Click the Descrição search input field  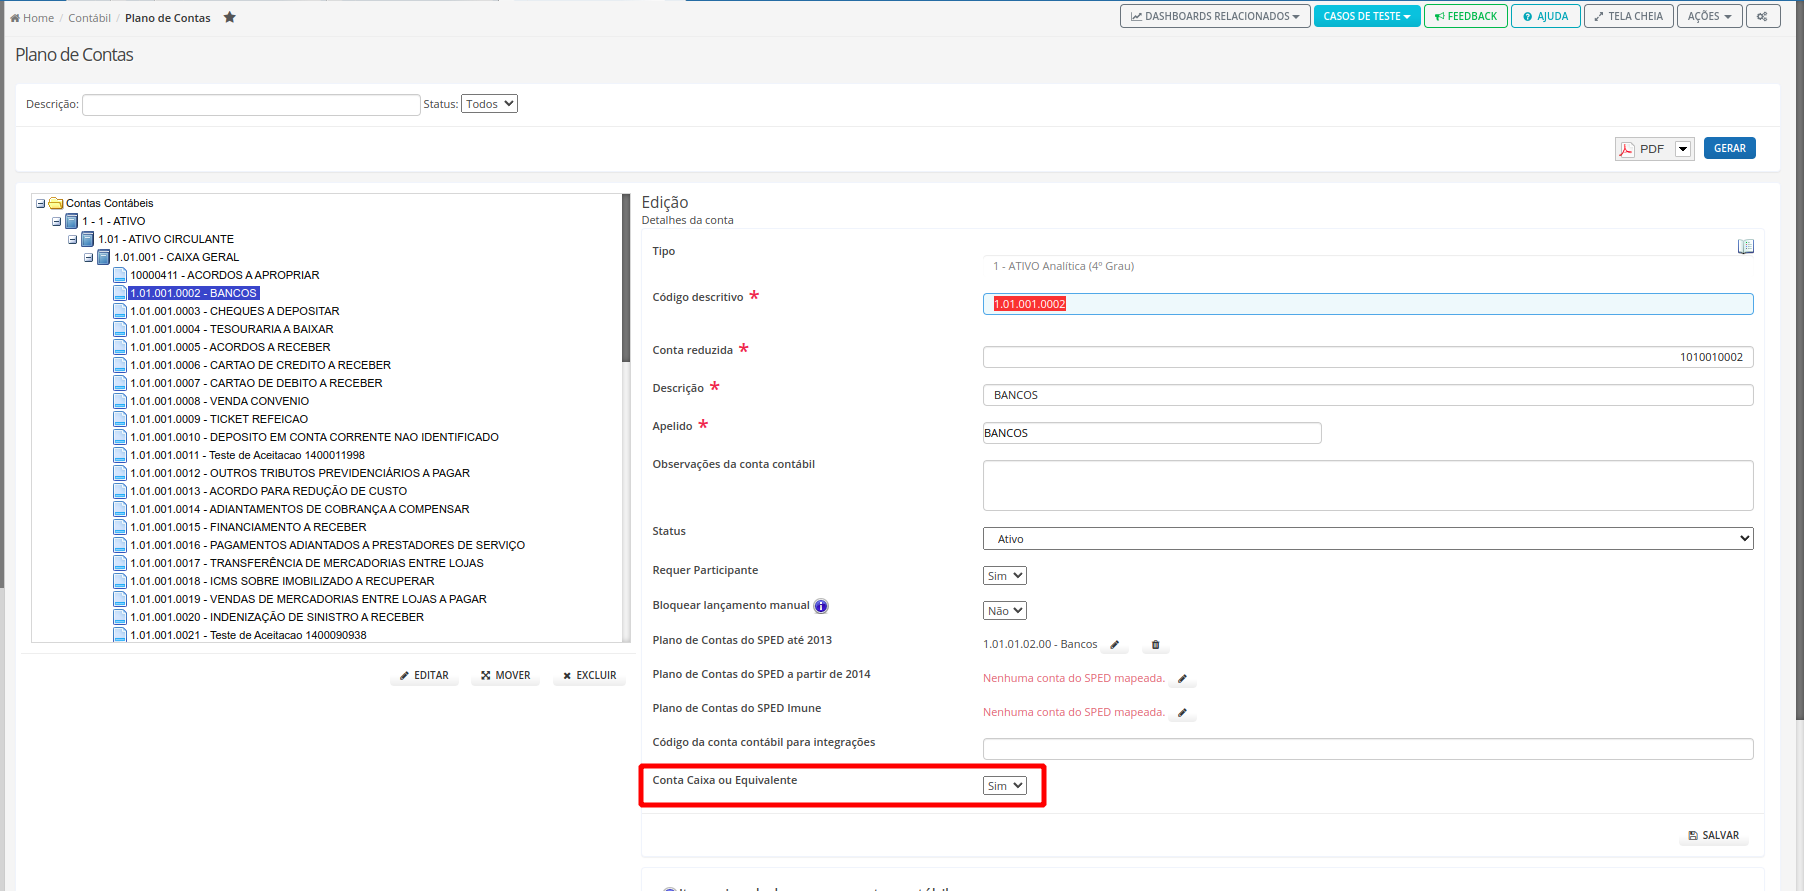pyautogui.click(x=251, y=104)
